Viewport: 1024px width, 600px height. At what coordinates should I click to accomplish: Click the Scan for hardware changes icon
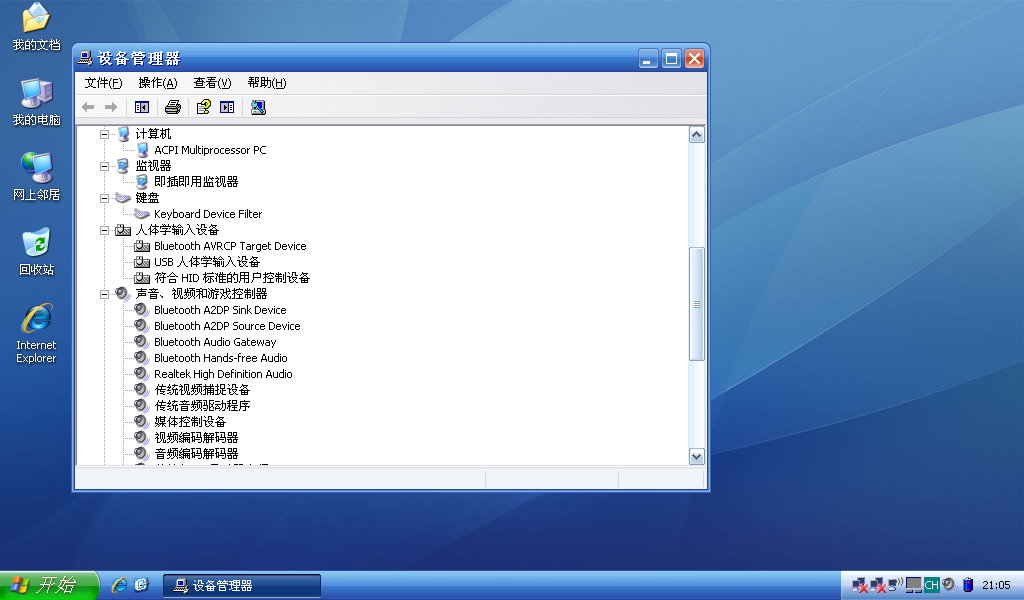[258, 107]
